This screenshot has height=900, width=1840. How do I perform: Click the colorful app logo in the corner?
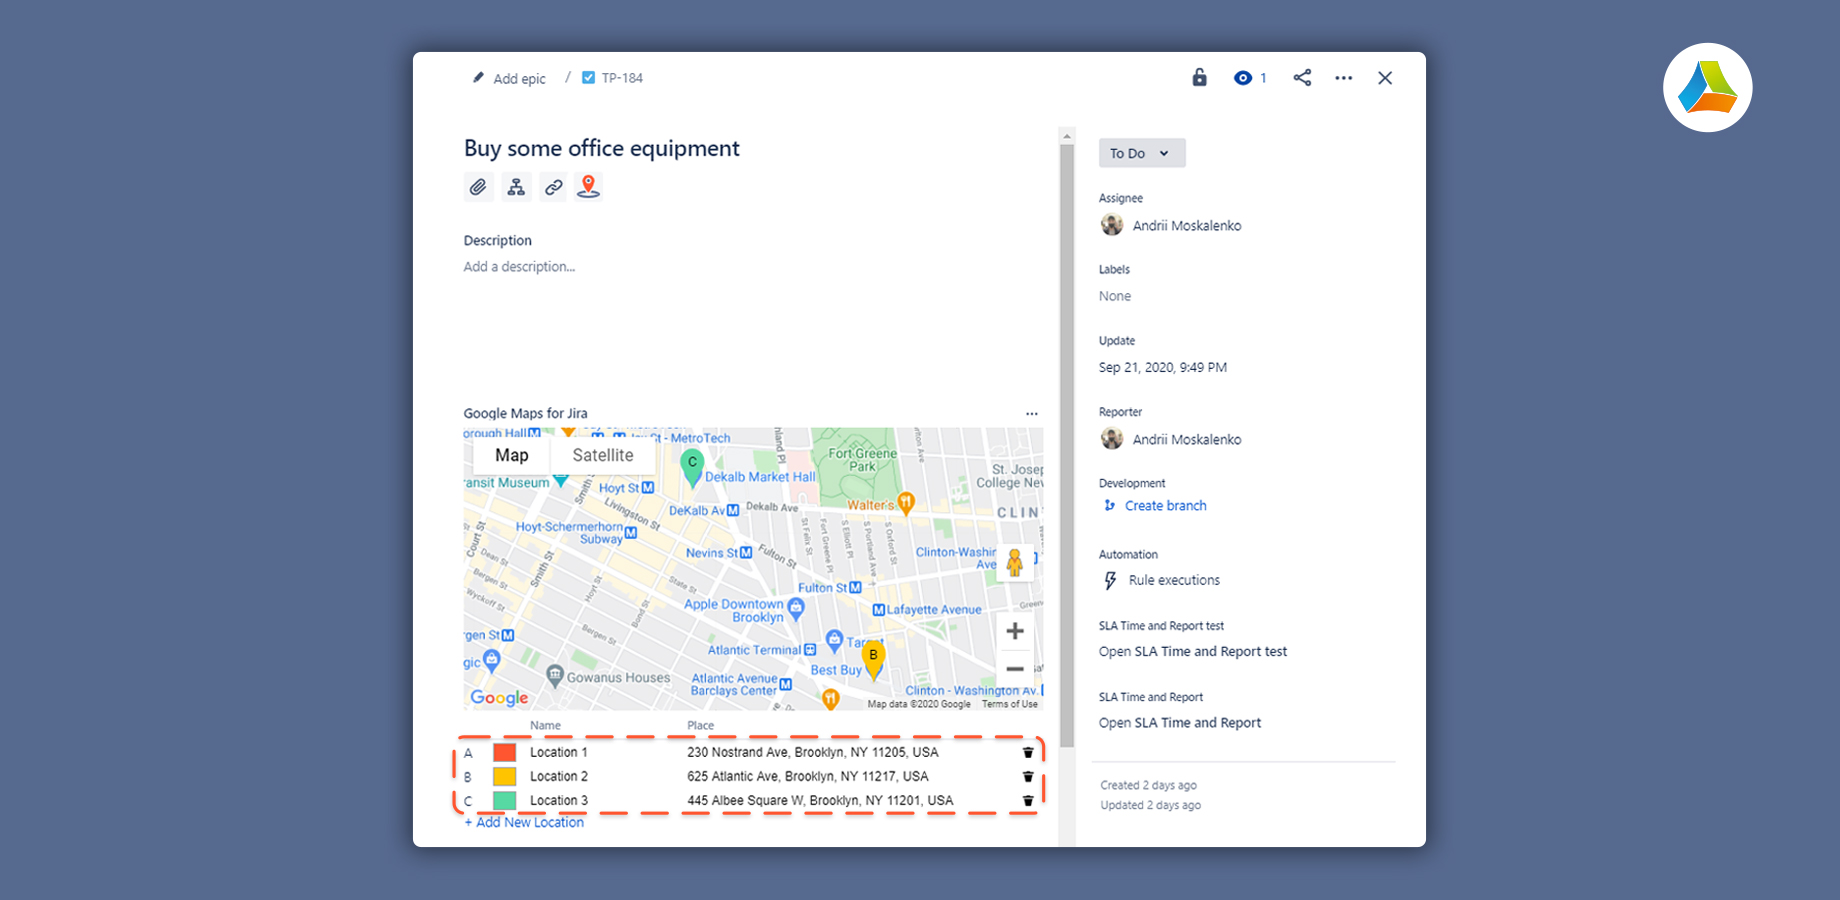pos(1708,87)
